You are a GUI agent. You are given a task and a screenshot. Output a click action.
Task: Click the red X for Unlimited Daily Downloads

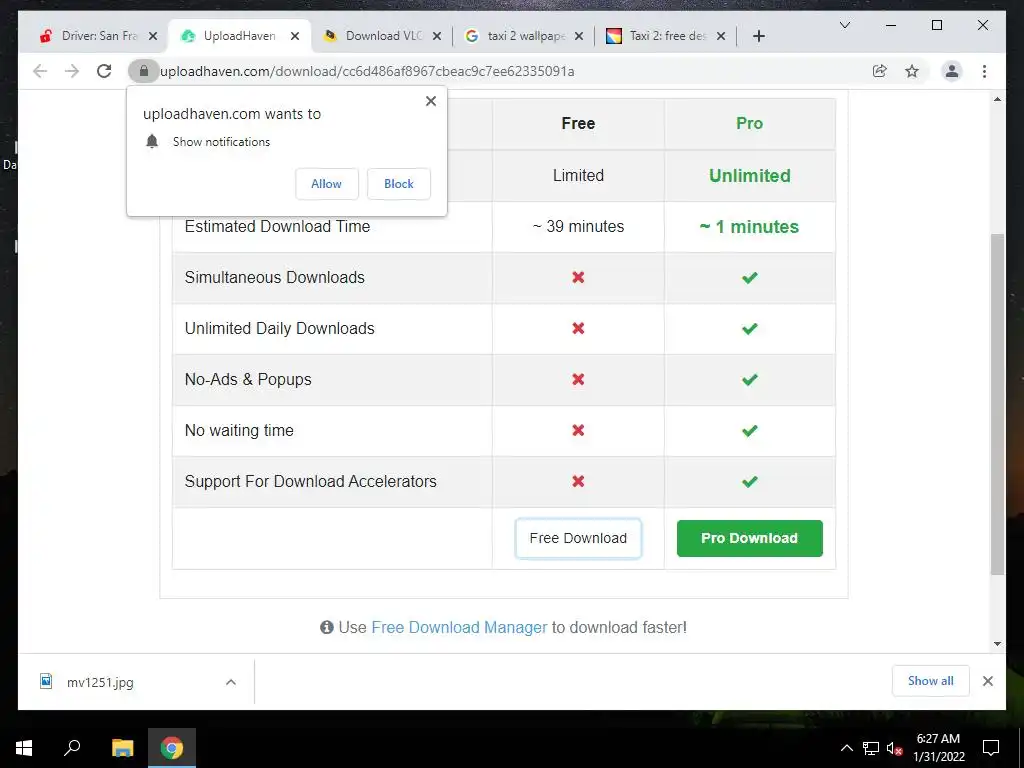point(578,328)
